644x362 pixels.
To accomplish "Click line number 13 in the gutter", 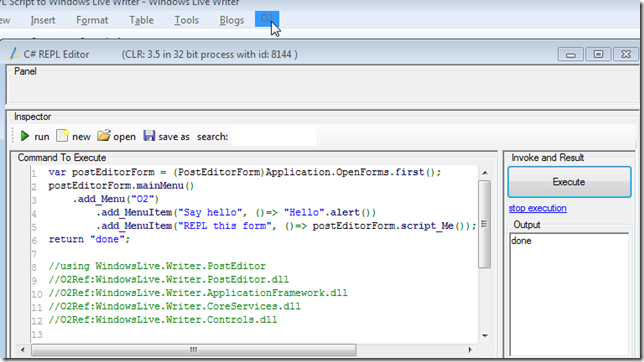I will (x=37, y=334).
